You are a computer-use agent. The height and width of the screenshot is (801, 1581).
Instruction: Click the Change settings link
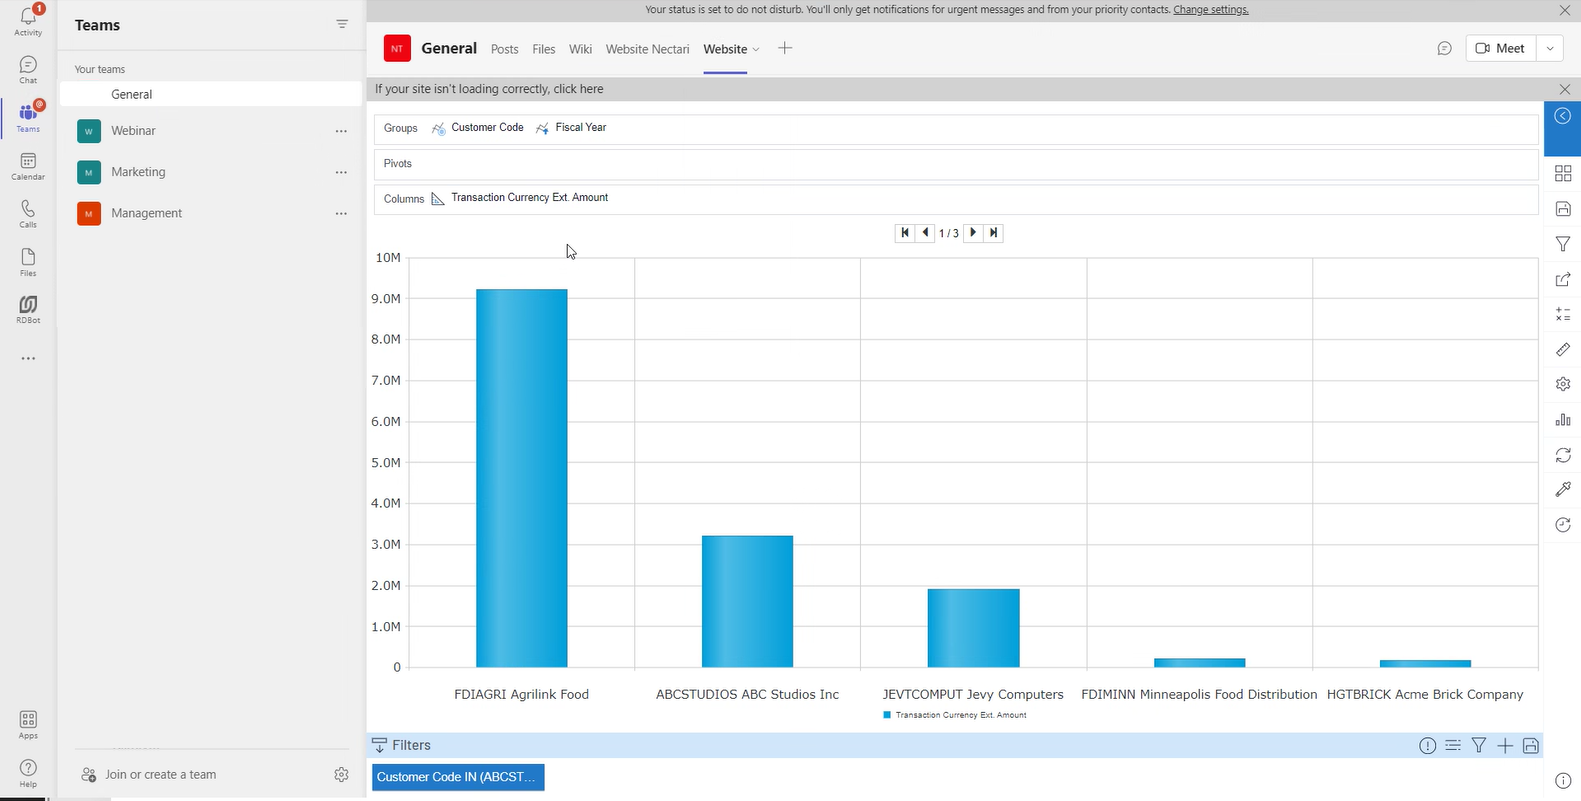(1210, 10)
